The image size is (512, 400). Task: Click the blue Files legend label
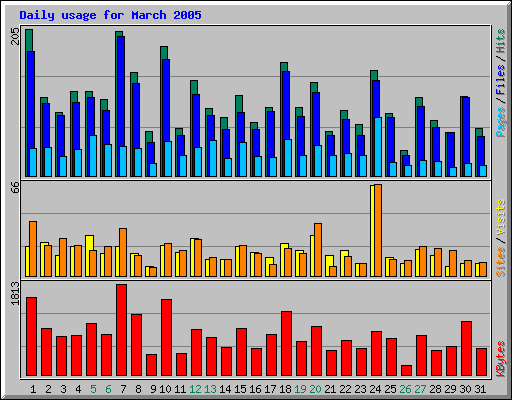point(501,80)
